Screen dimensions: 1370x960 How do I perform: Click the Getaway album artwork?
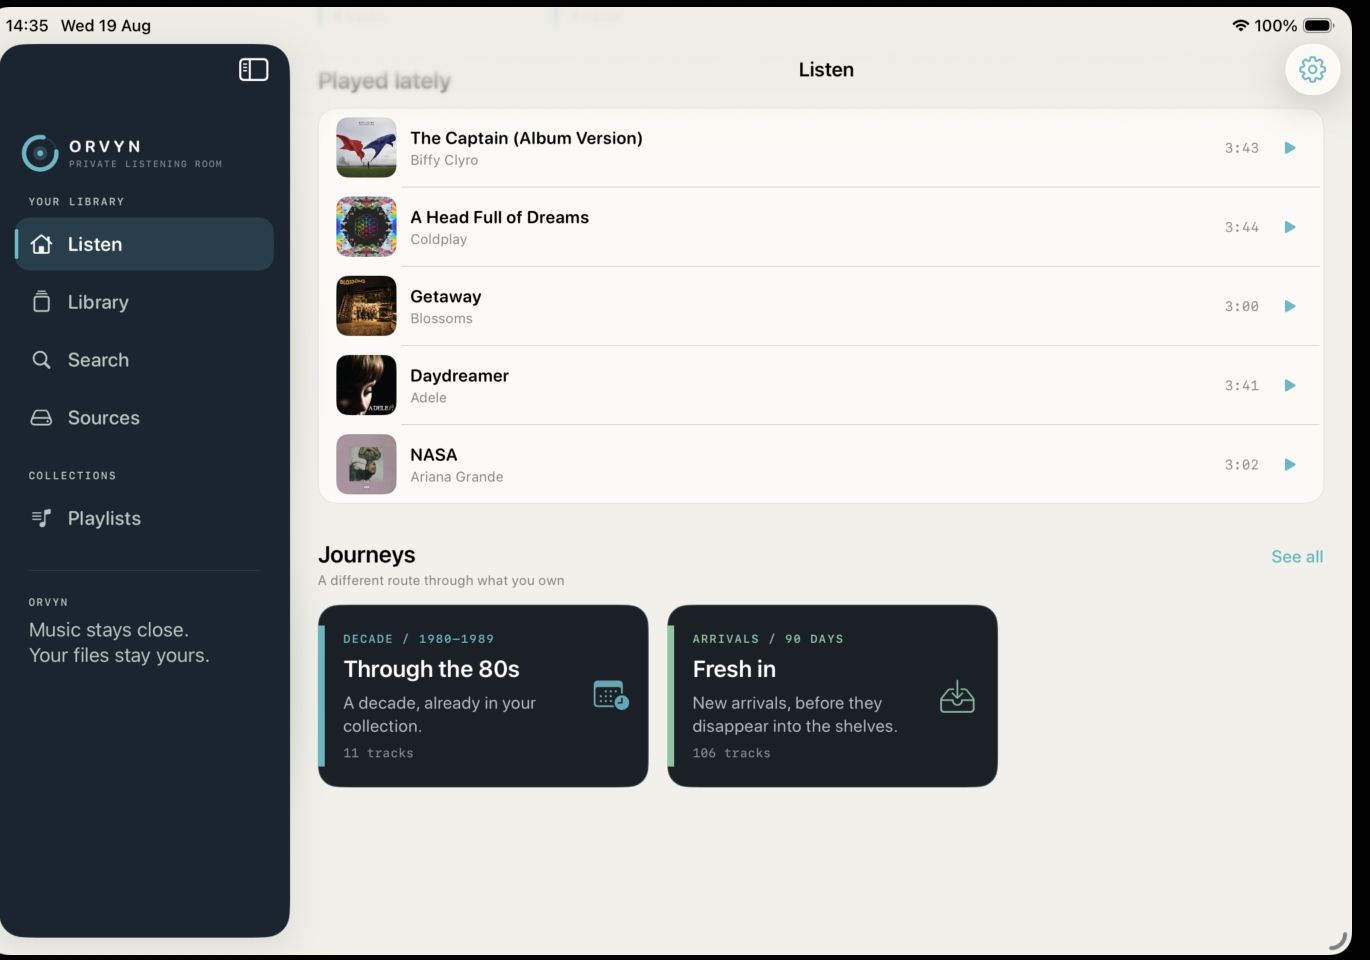(x=366, y=306)
